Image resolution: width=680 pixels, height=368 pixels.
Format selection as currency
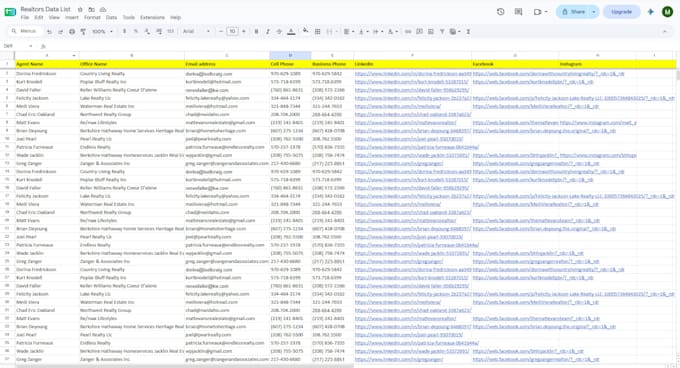point(124,32)
